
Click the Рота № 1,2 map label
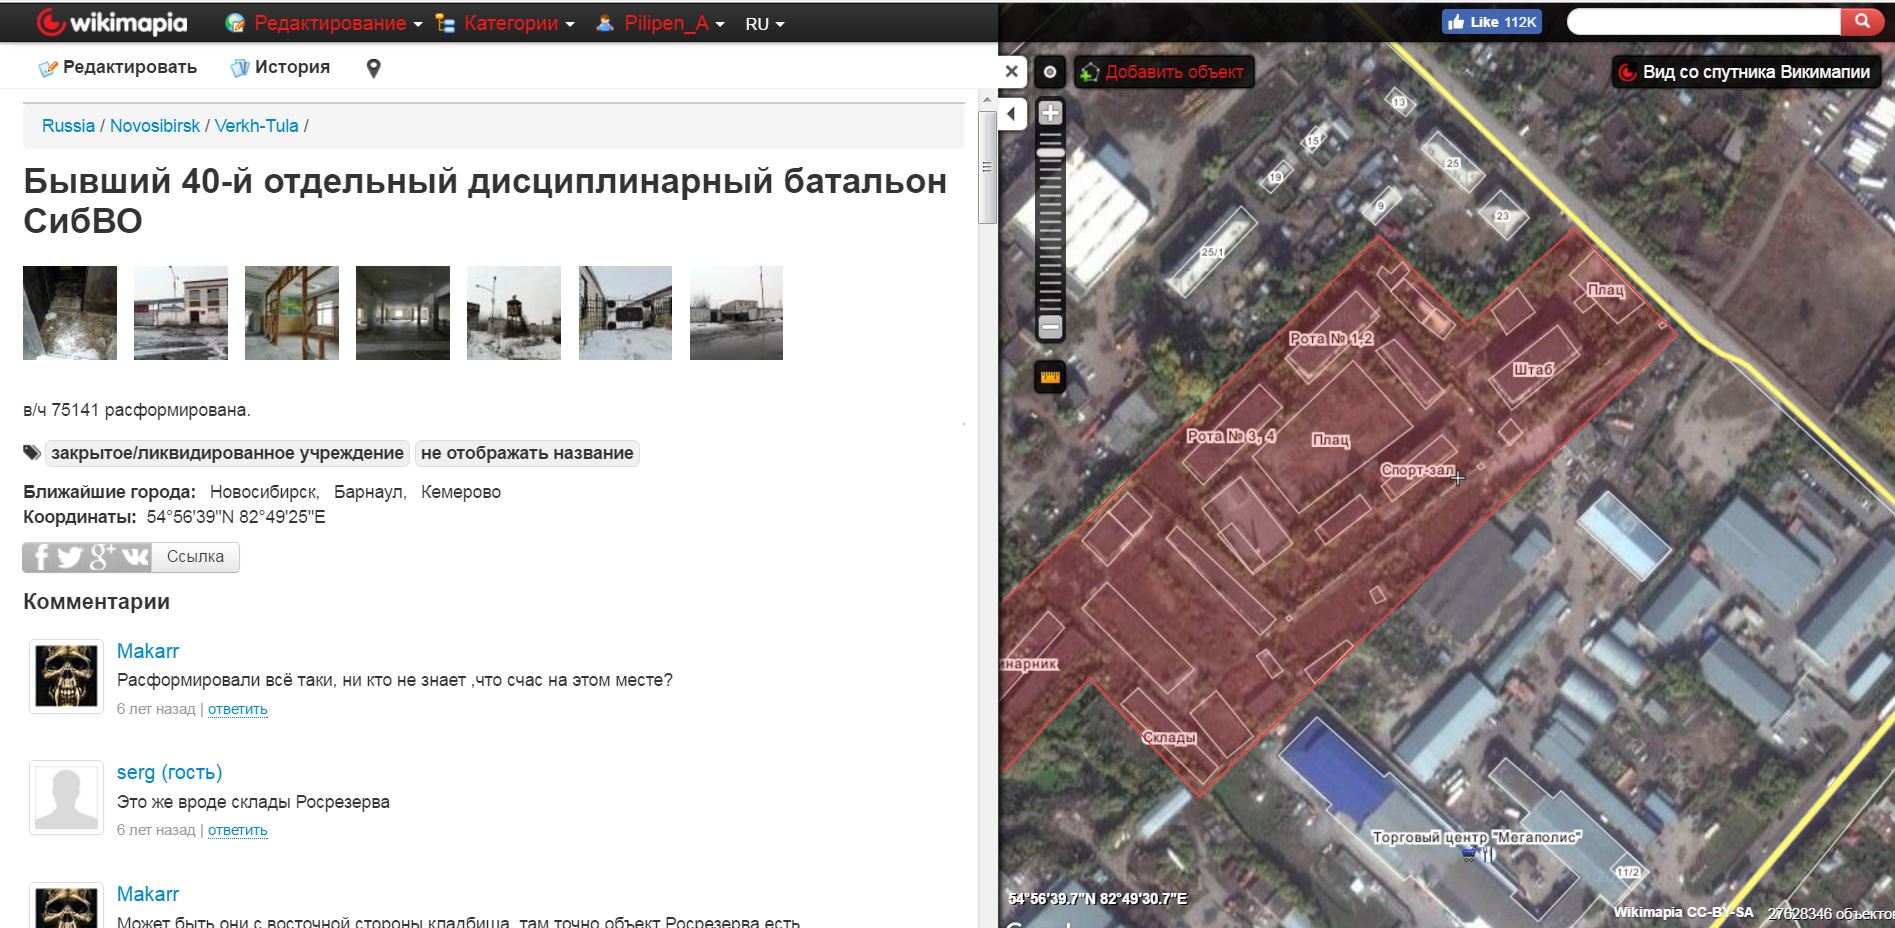(1331, 339)
